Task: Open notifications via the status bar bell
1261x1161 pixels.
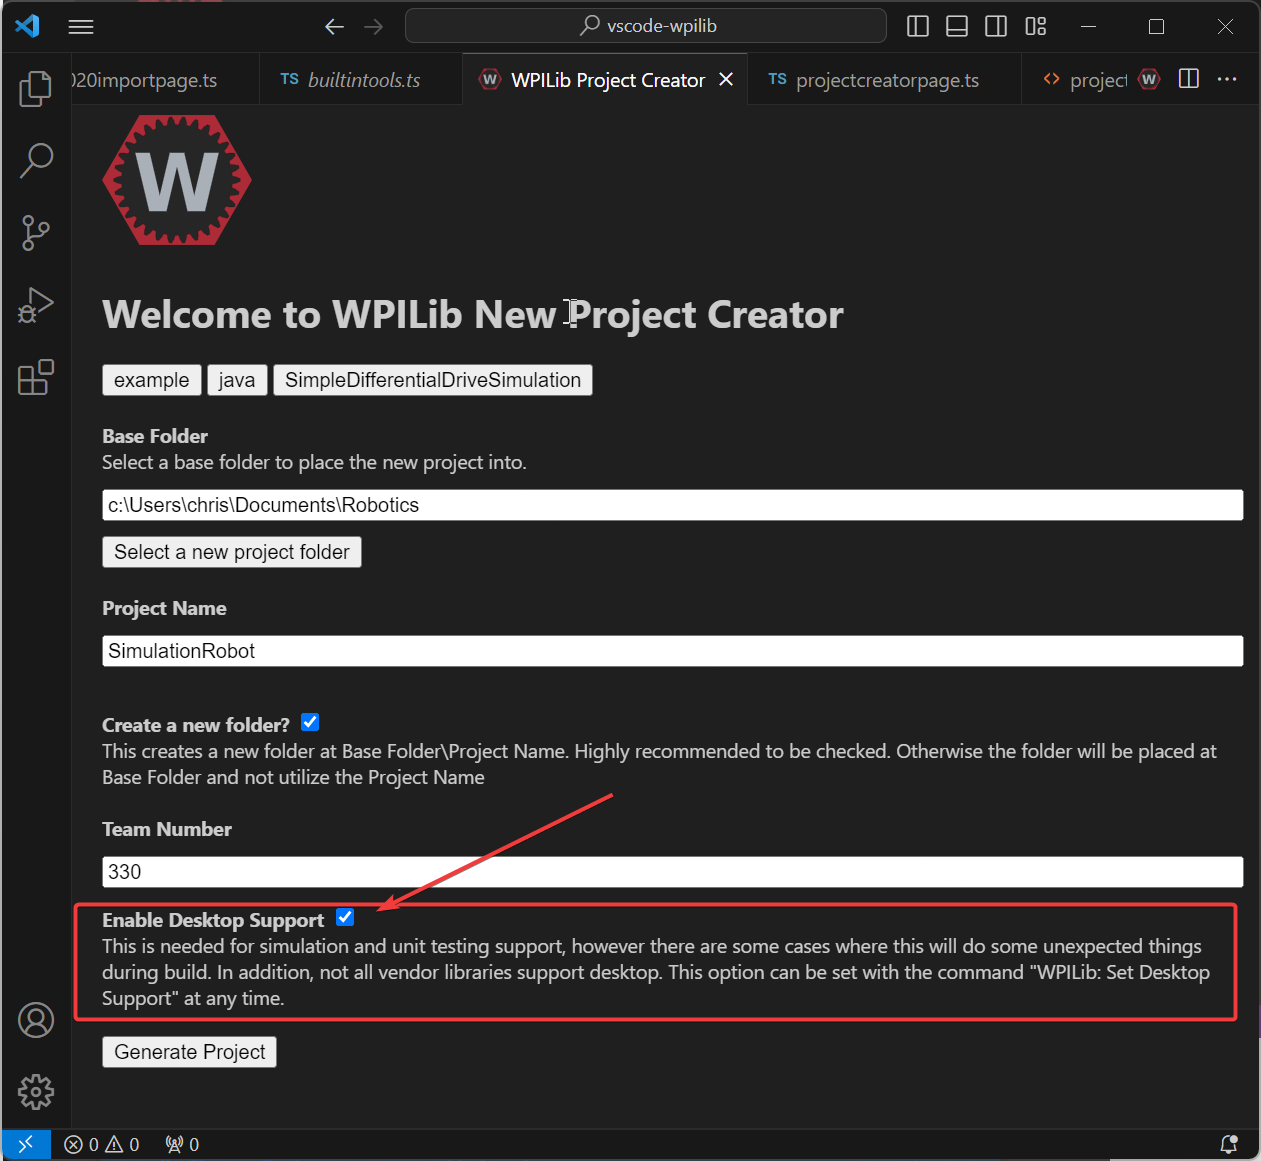Action: click(1229, 1144)
